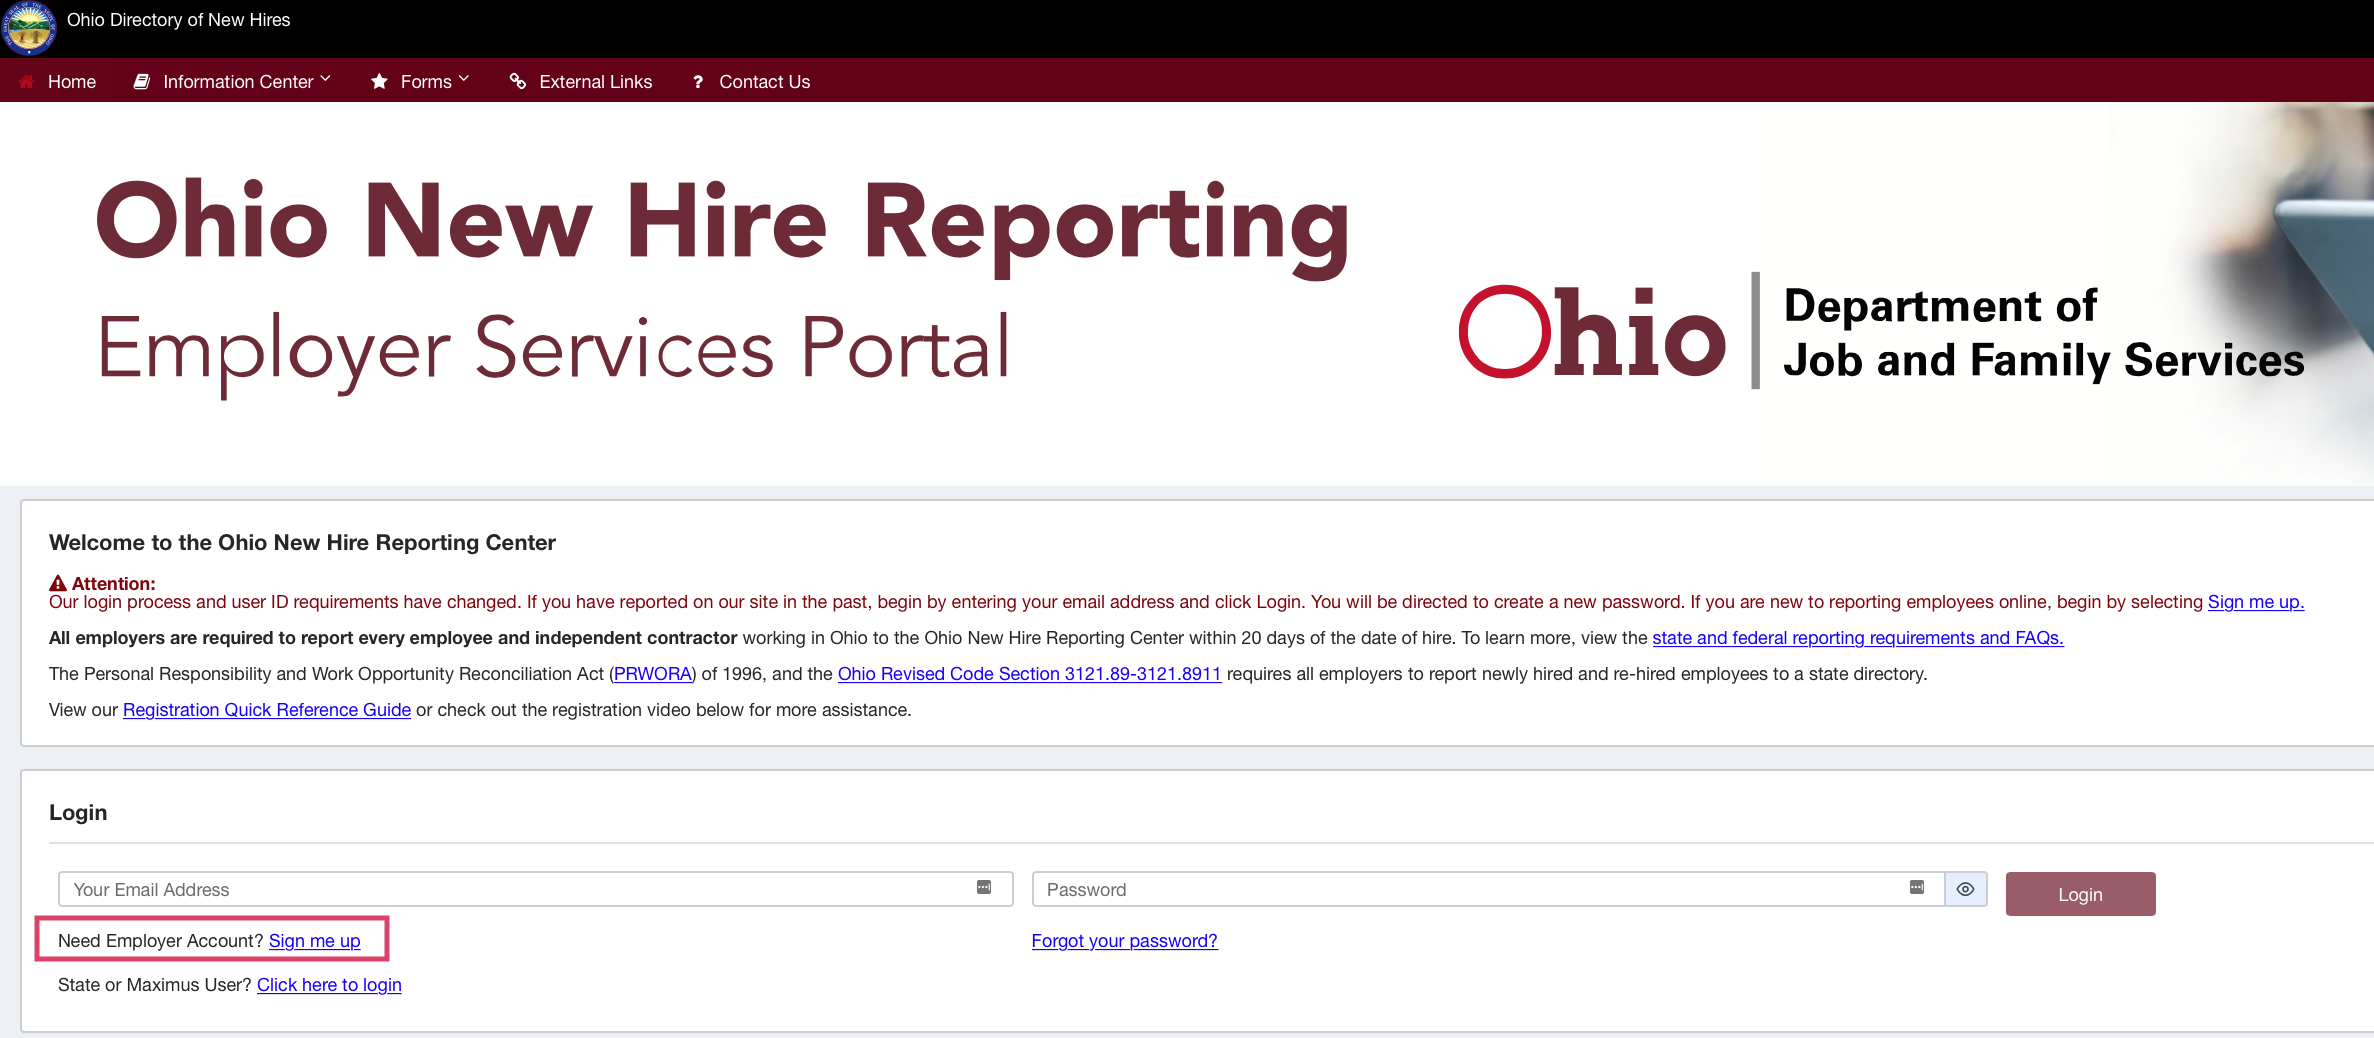Click the Ohio state seal logo
The height and width of the screenshot is (1038, 2374).
pyautogui.click(x=29, y=28)
